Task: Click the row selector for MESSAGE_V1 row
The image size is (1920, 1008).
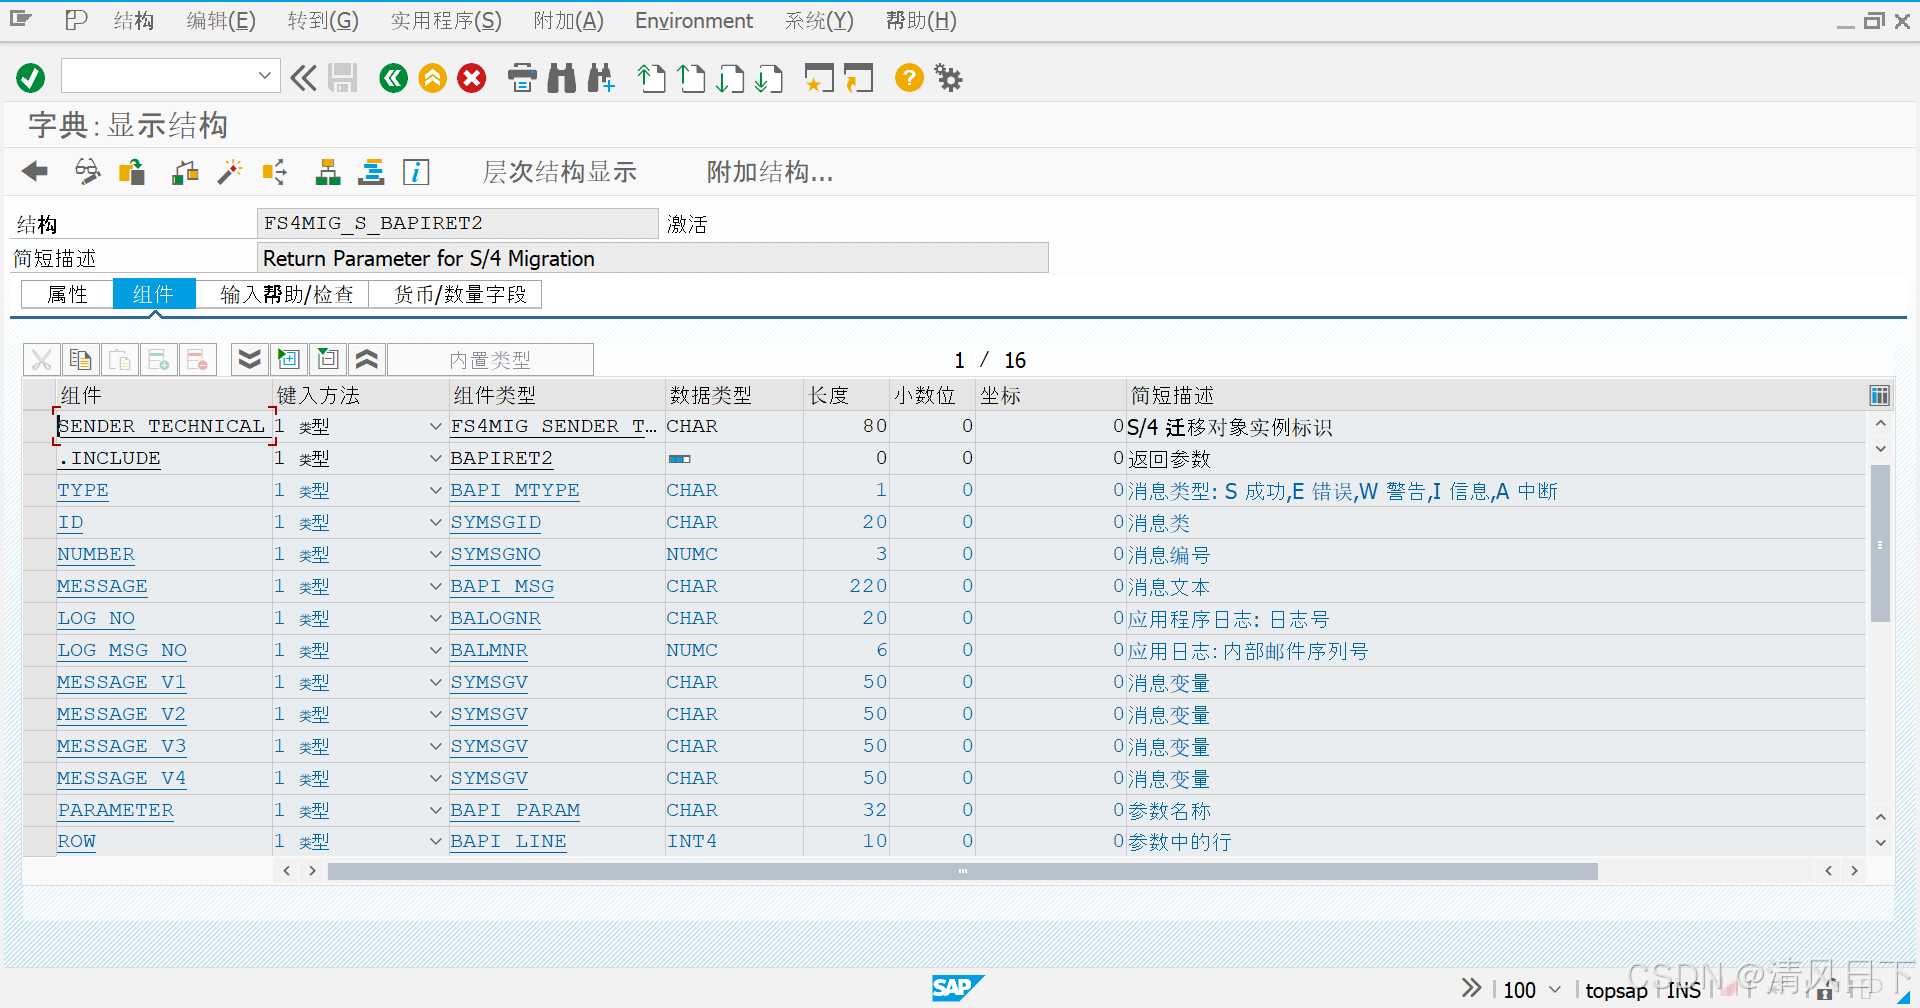Action: pos(39,682)
